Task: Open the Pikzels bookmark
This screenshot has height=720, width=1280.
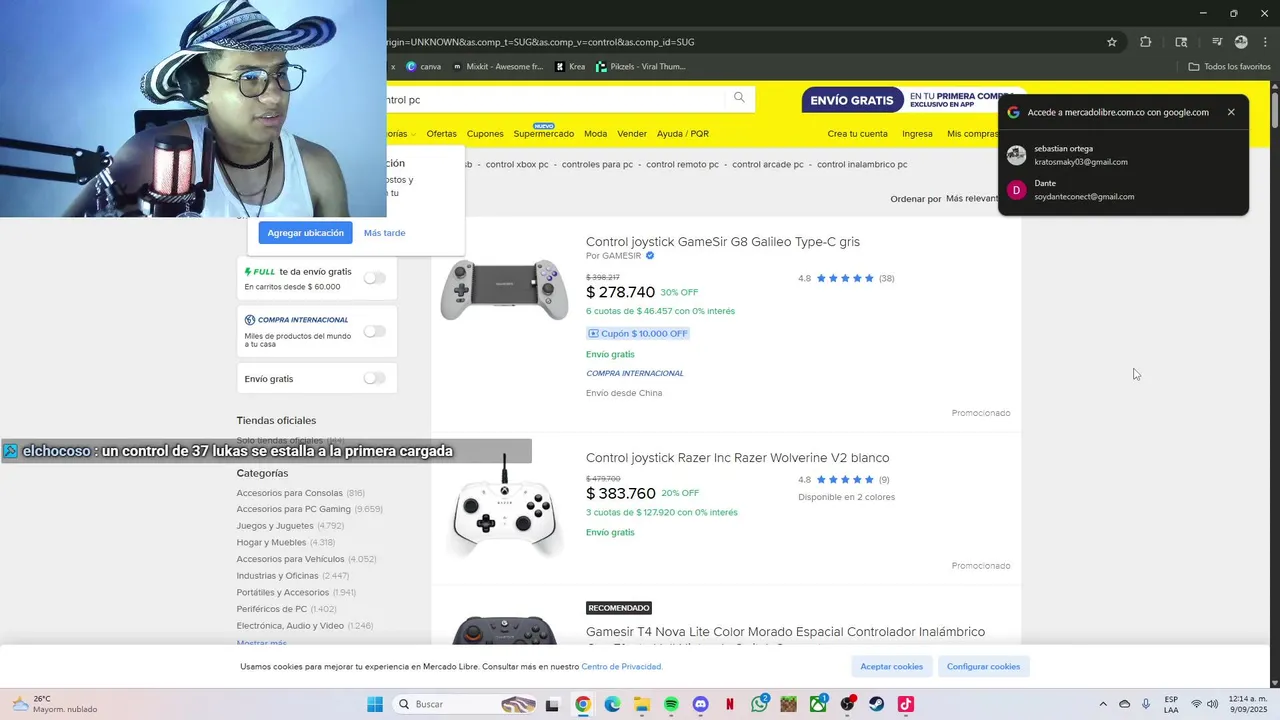Action: (x=641, y=67)
